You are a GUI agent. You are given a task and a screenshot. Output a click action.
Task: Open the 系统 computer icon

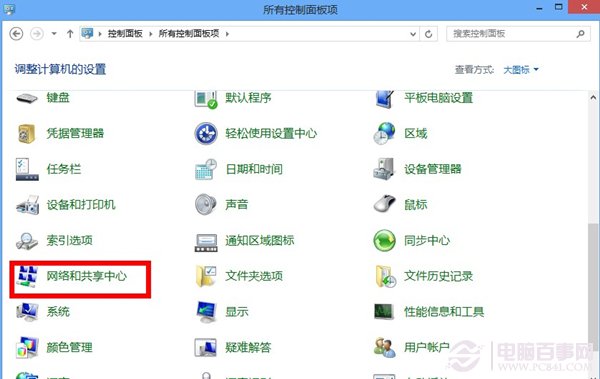(27, 312)
